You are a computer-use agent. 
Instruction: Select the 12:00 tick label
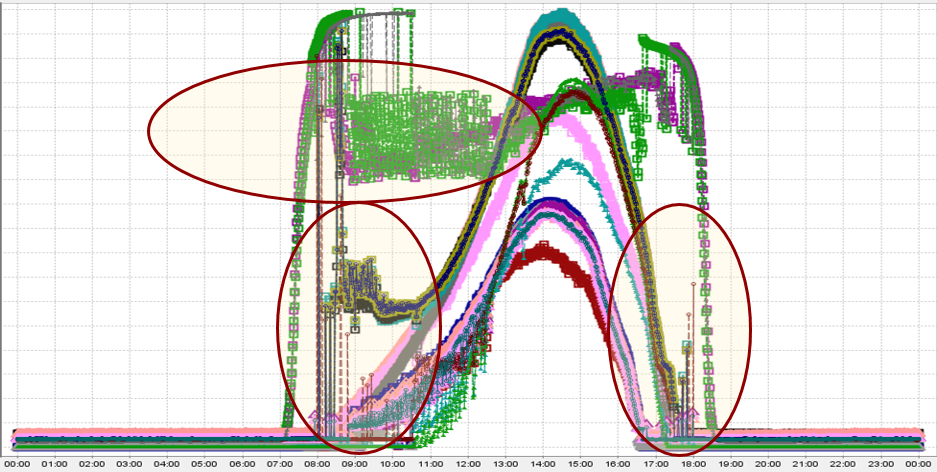(x=468, y=464)
